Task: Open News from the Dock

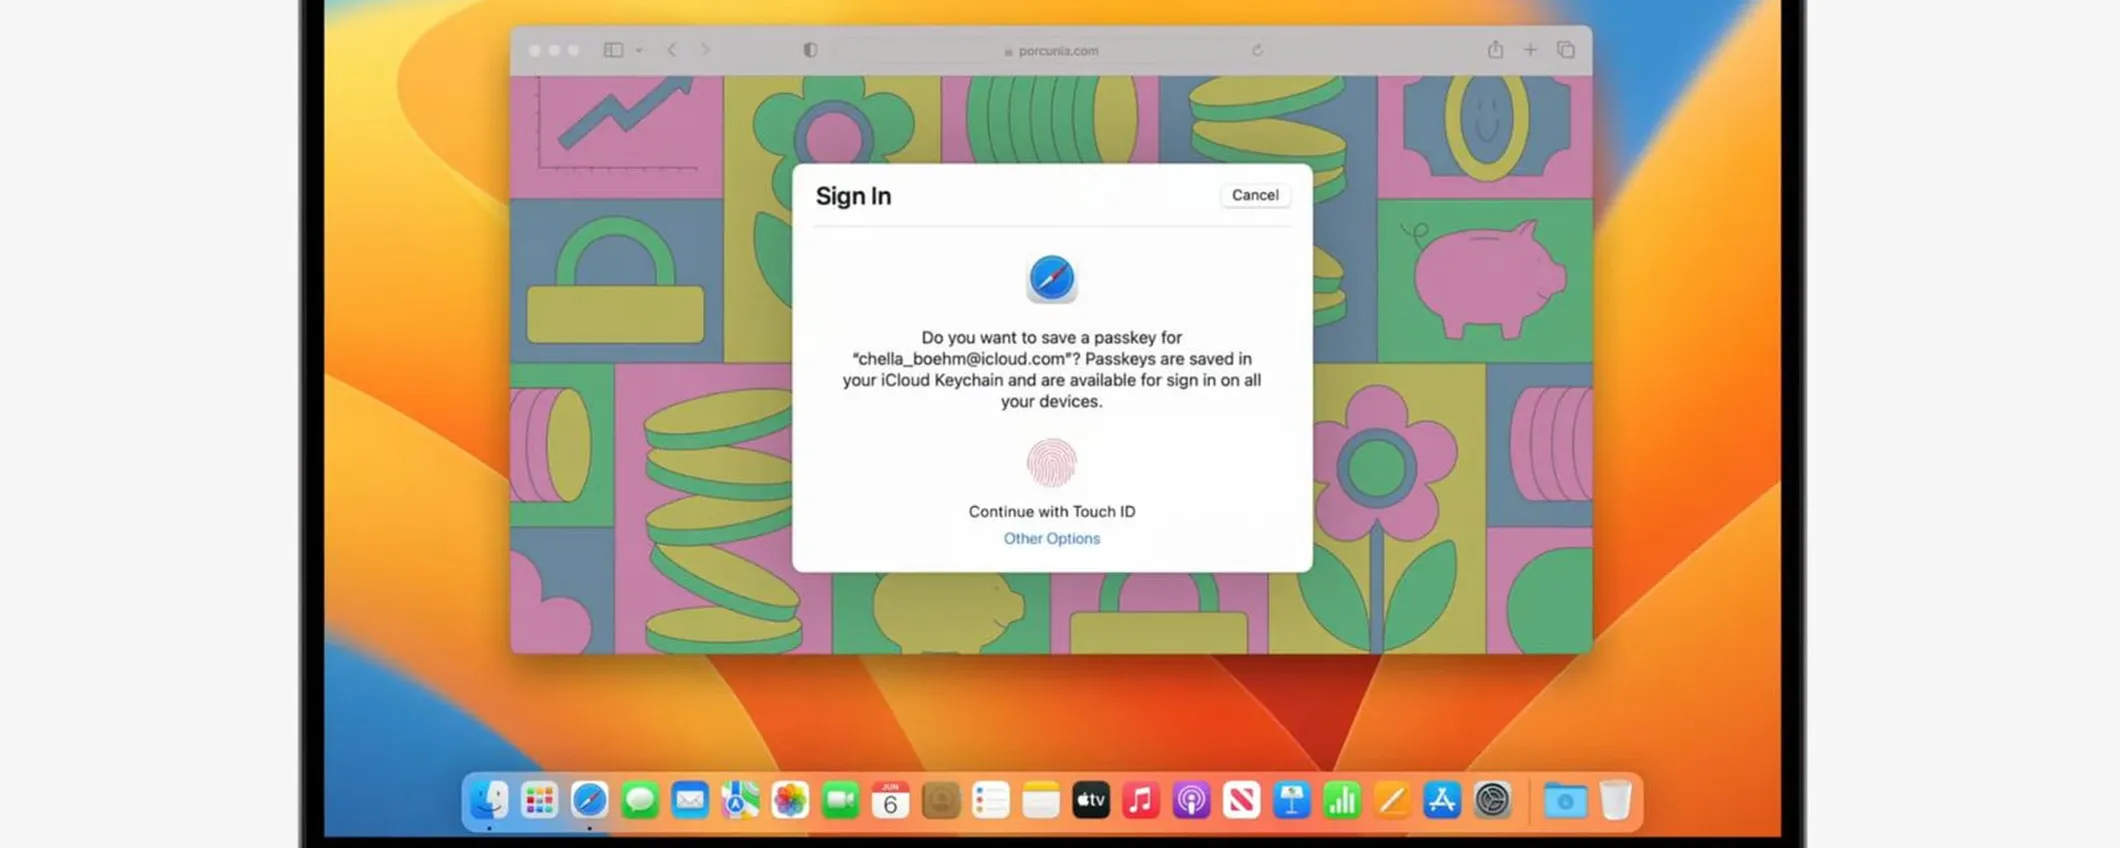Action: 1241,800
